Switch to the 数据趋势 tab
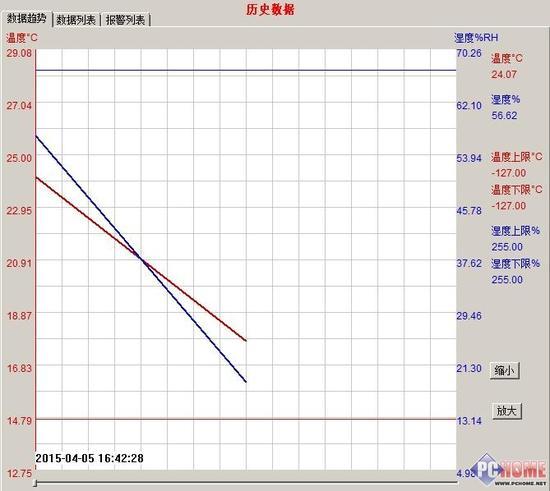 pos(27,19)
